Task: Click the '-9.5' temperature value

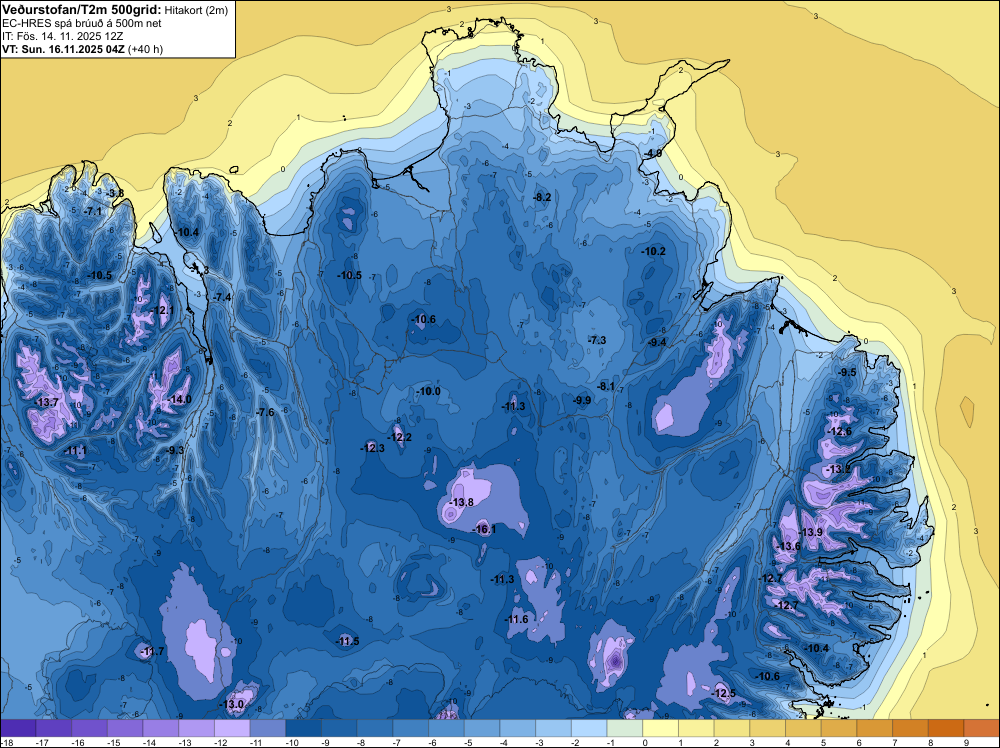Action: [x=848, y=372]
